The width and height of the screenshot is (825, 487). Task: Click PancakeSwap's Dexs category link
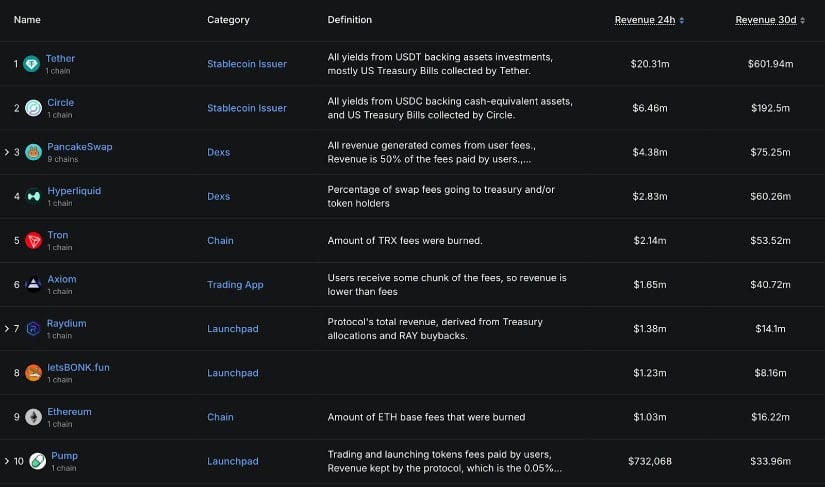tap(218, 153)
